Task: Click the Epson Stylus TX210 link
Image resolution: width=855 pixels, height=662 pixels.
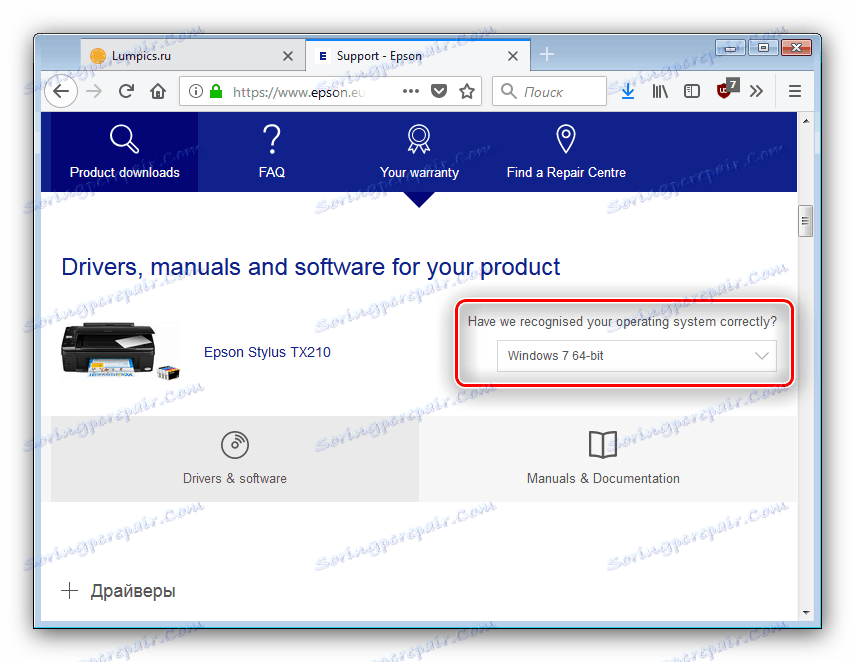Action: point(267,352)
